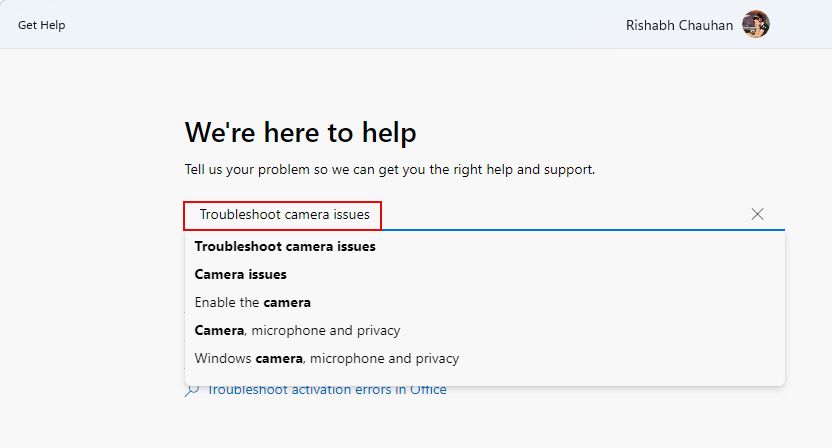This screenshot has width=832, height=448.
Task: Click the word 'Office' in the activation link
Action: (x=426, y=390)
